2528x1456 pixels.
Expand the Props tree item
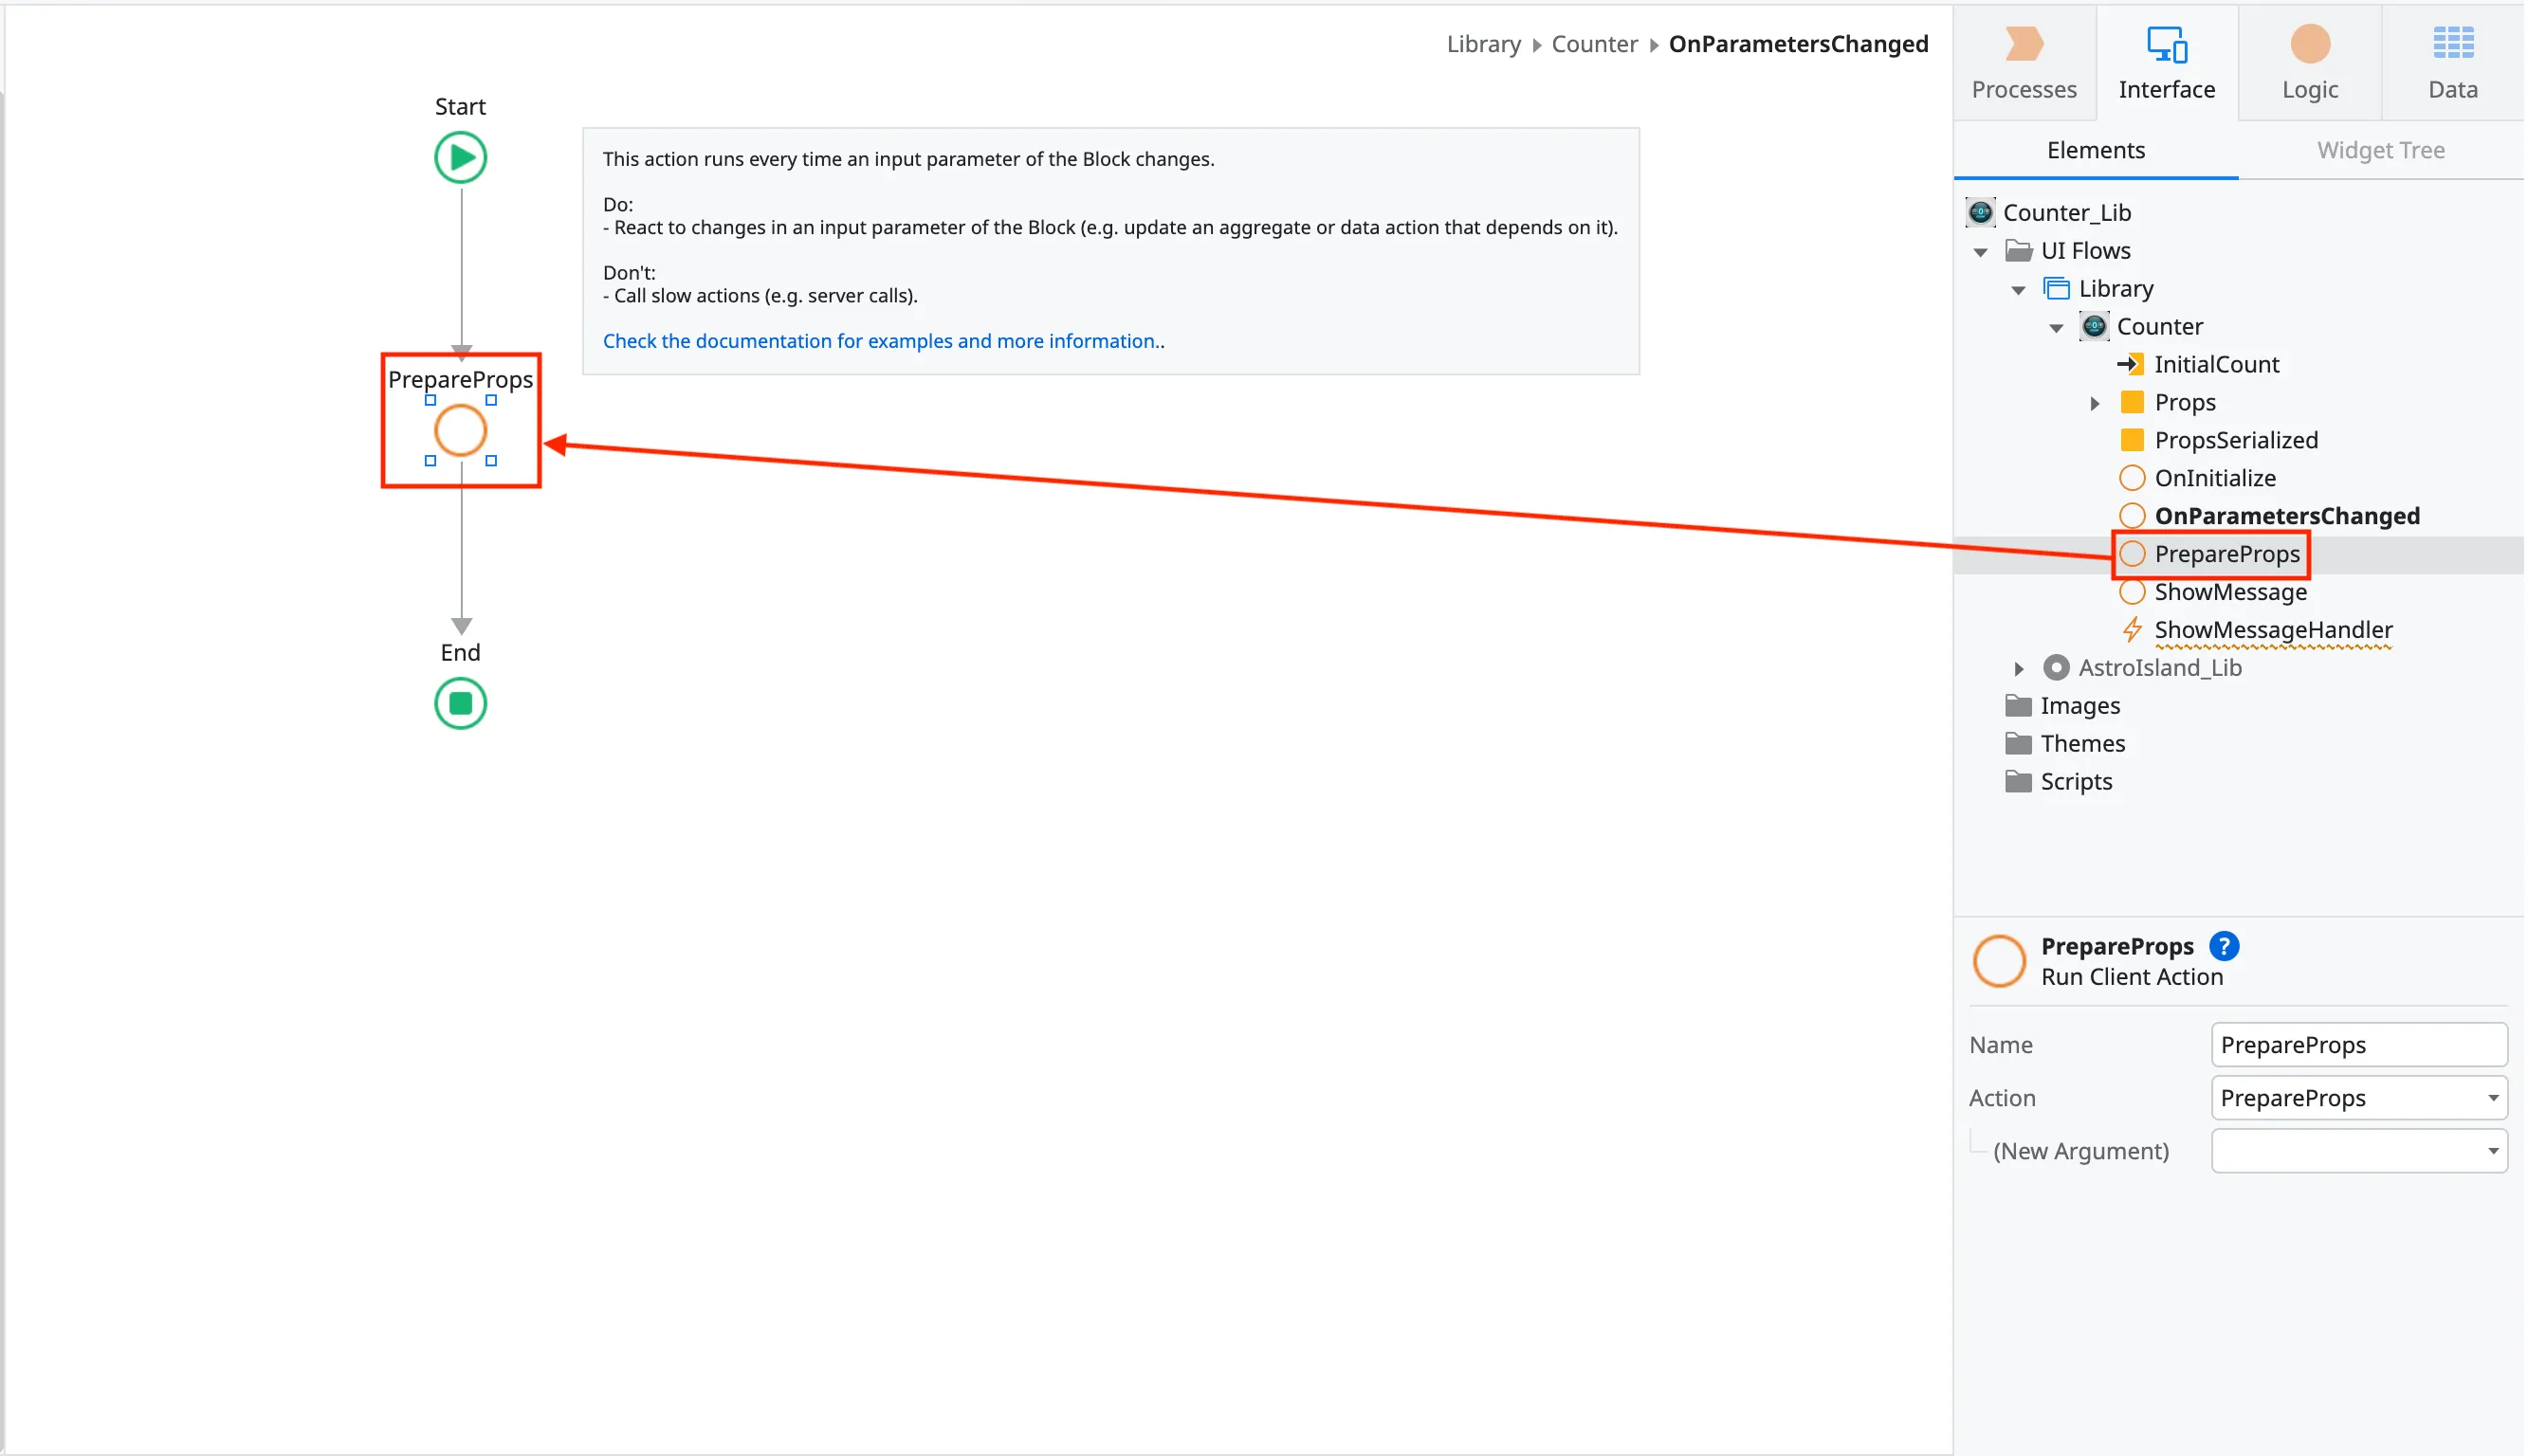point(2094,403)
